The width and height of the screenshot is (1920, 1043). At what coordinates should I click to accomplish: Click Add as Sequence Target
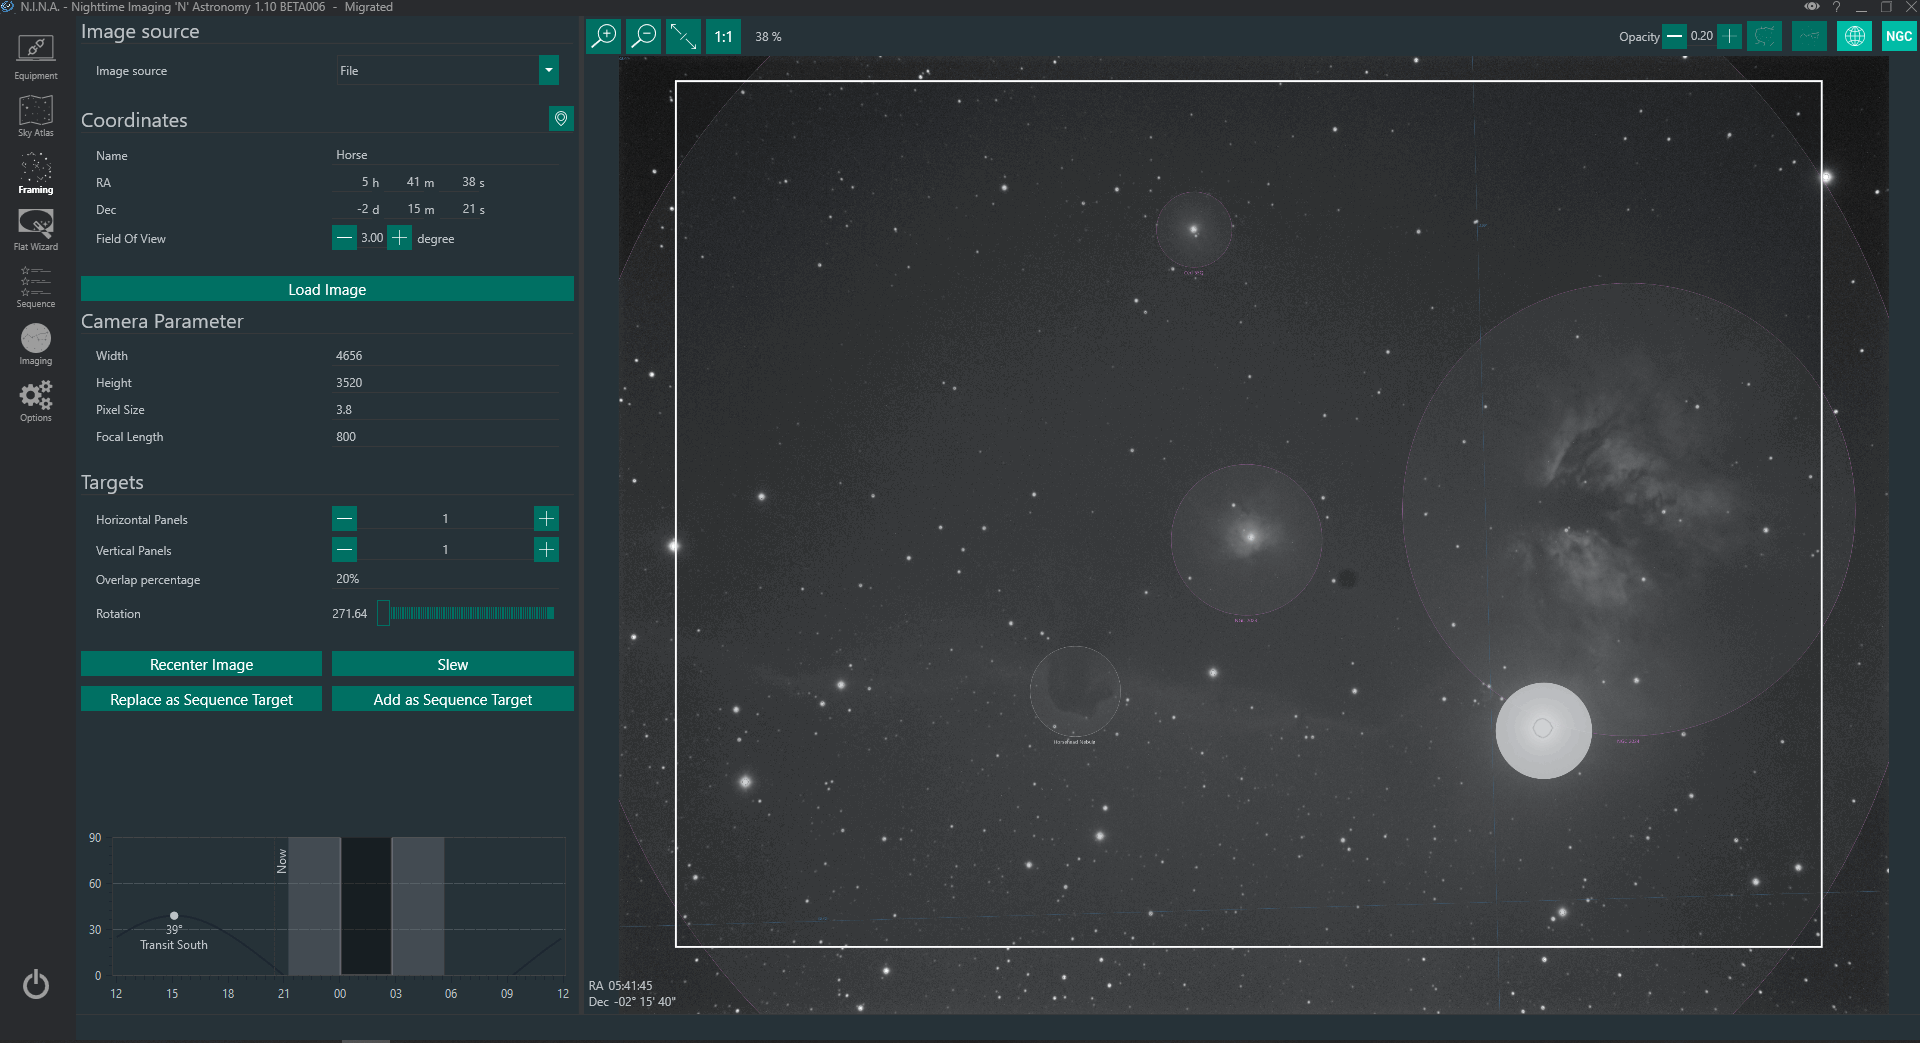(x=453, y=699)
